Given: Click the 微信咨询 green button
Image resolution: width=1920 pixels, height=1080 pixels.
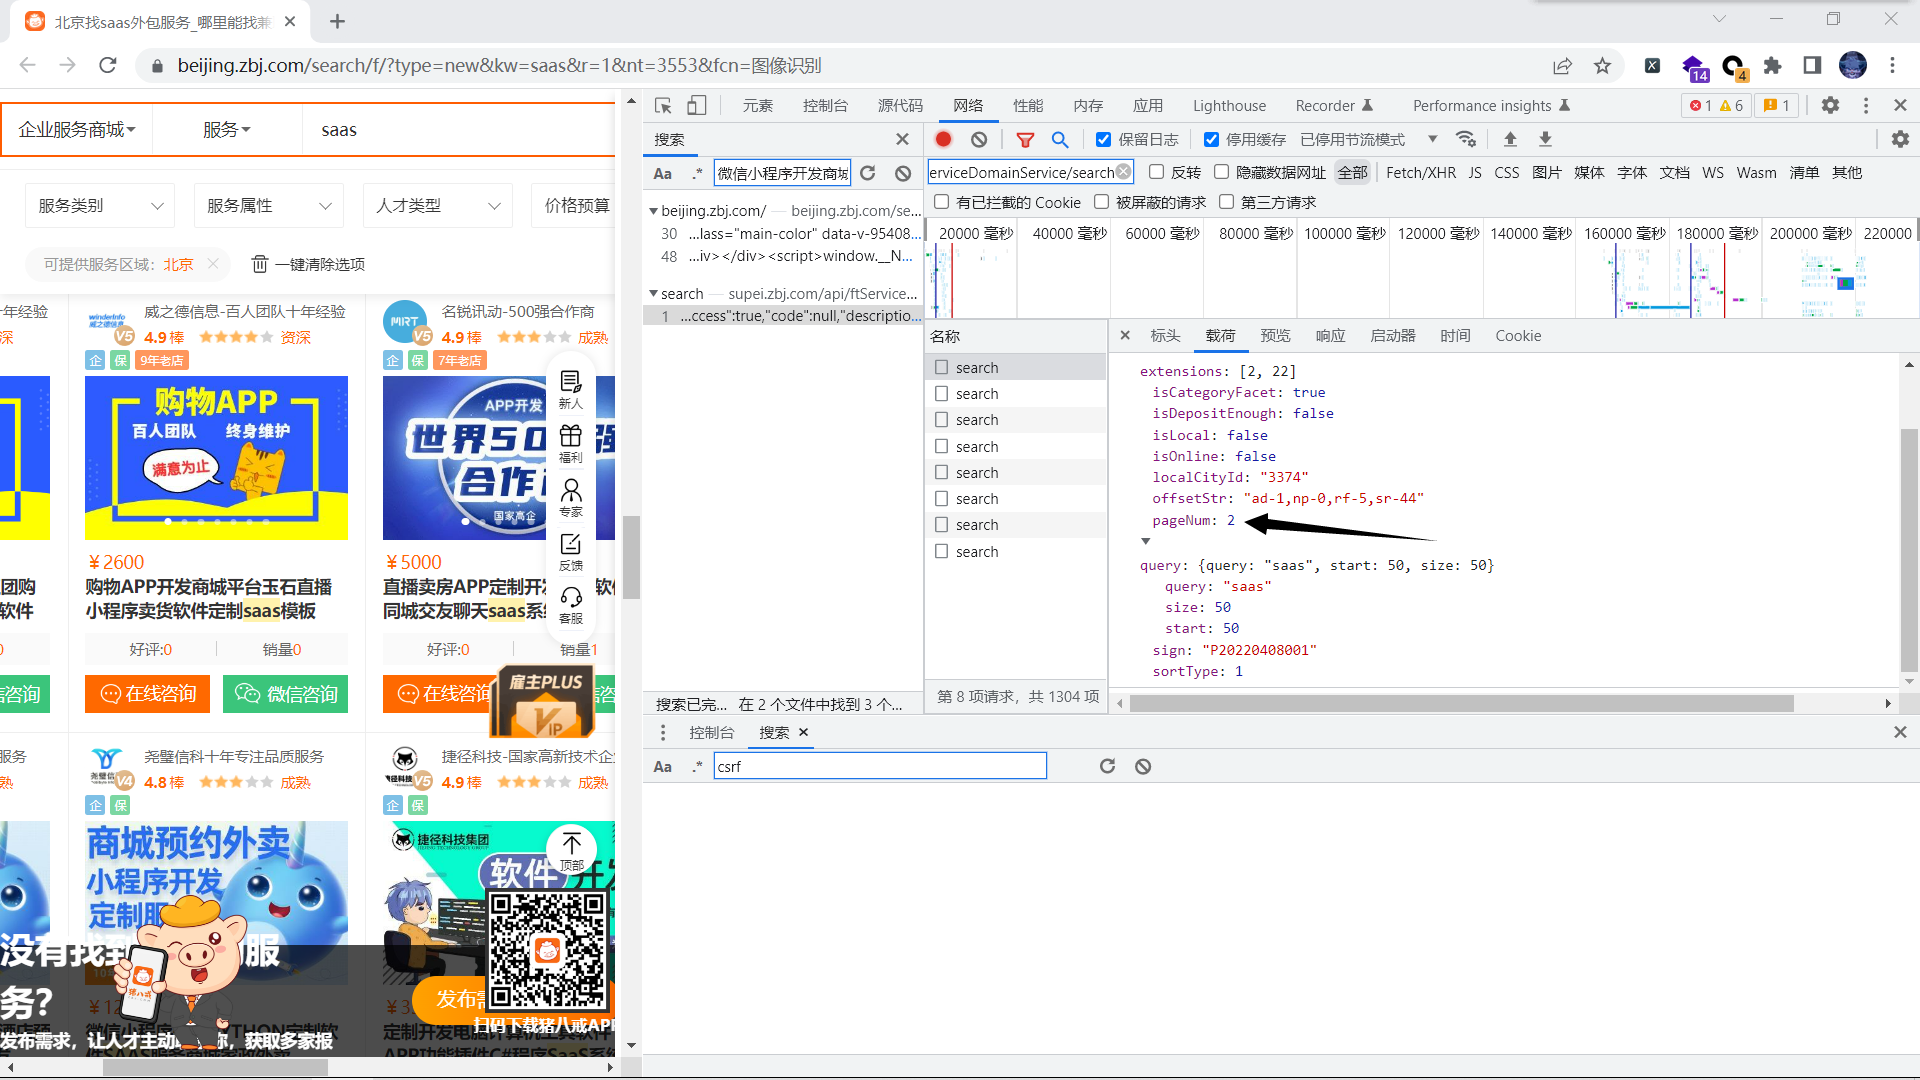Looking at the screenshot, I should pyautogui.click(x=286, y=694).
